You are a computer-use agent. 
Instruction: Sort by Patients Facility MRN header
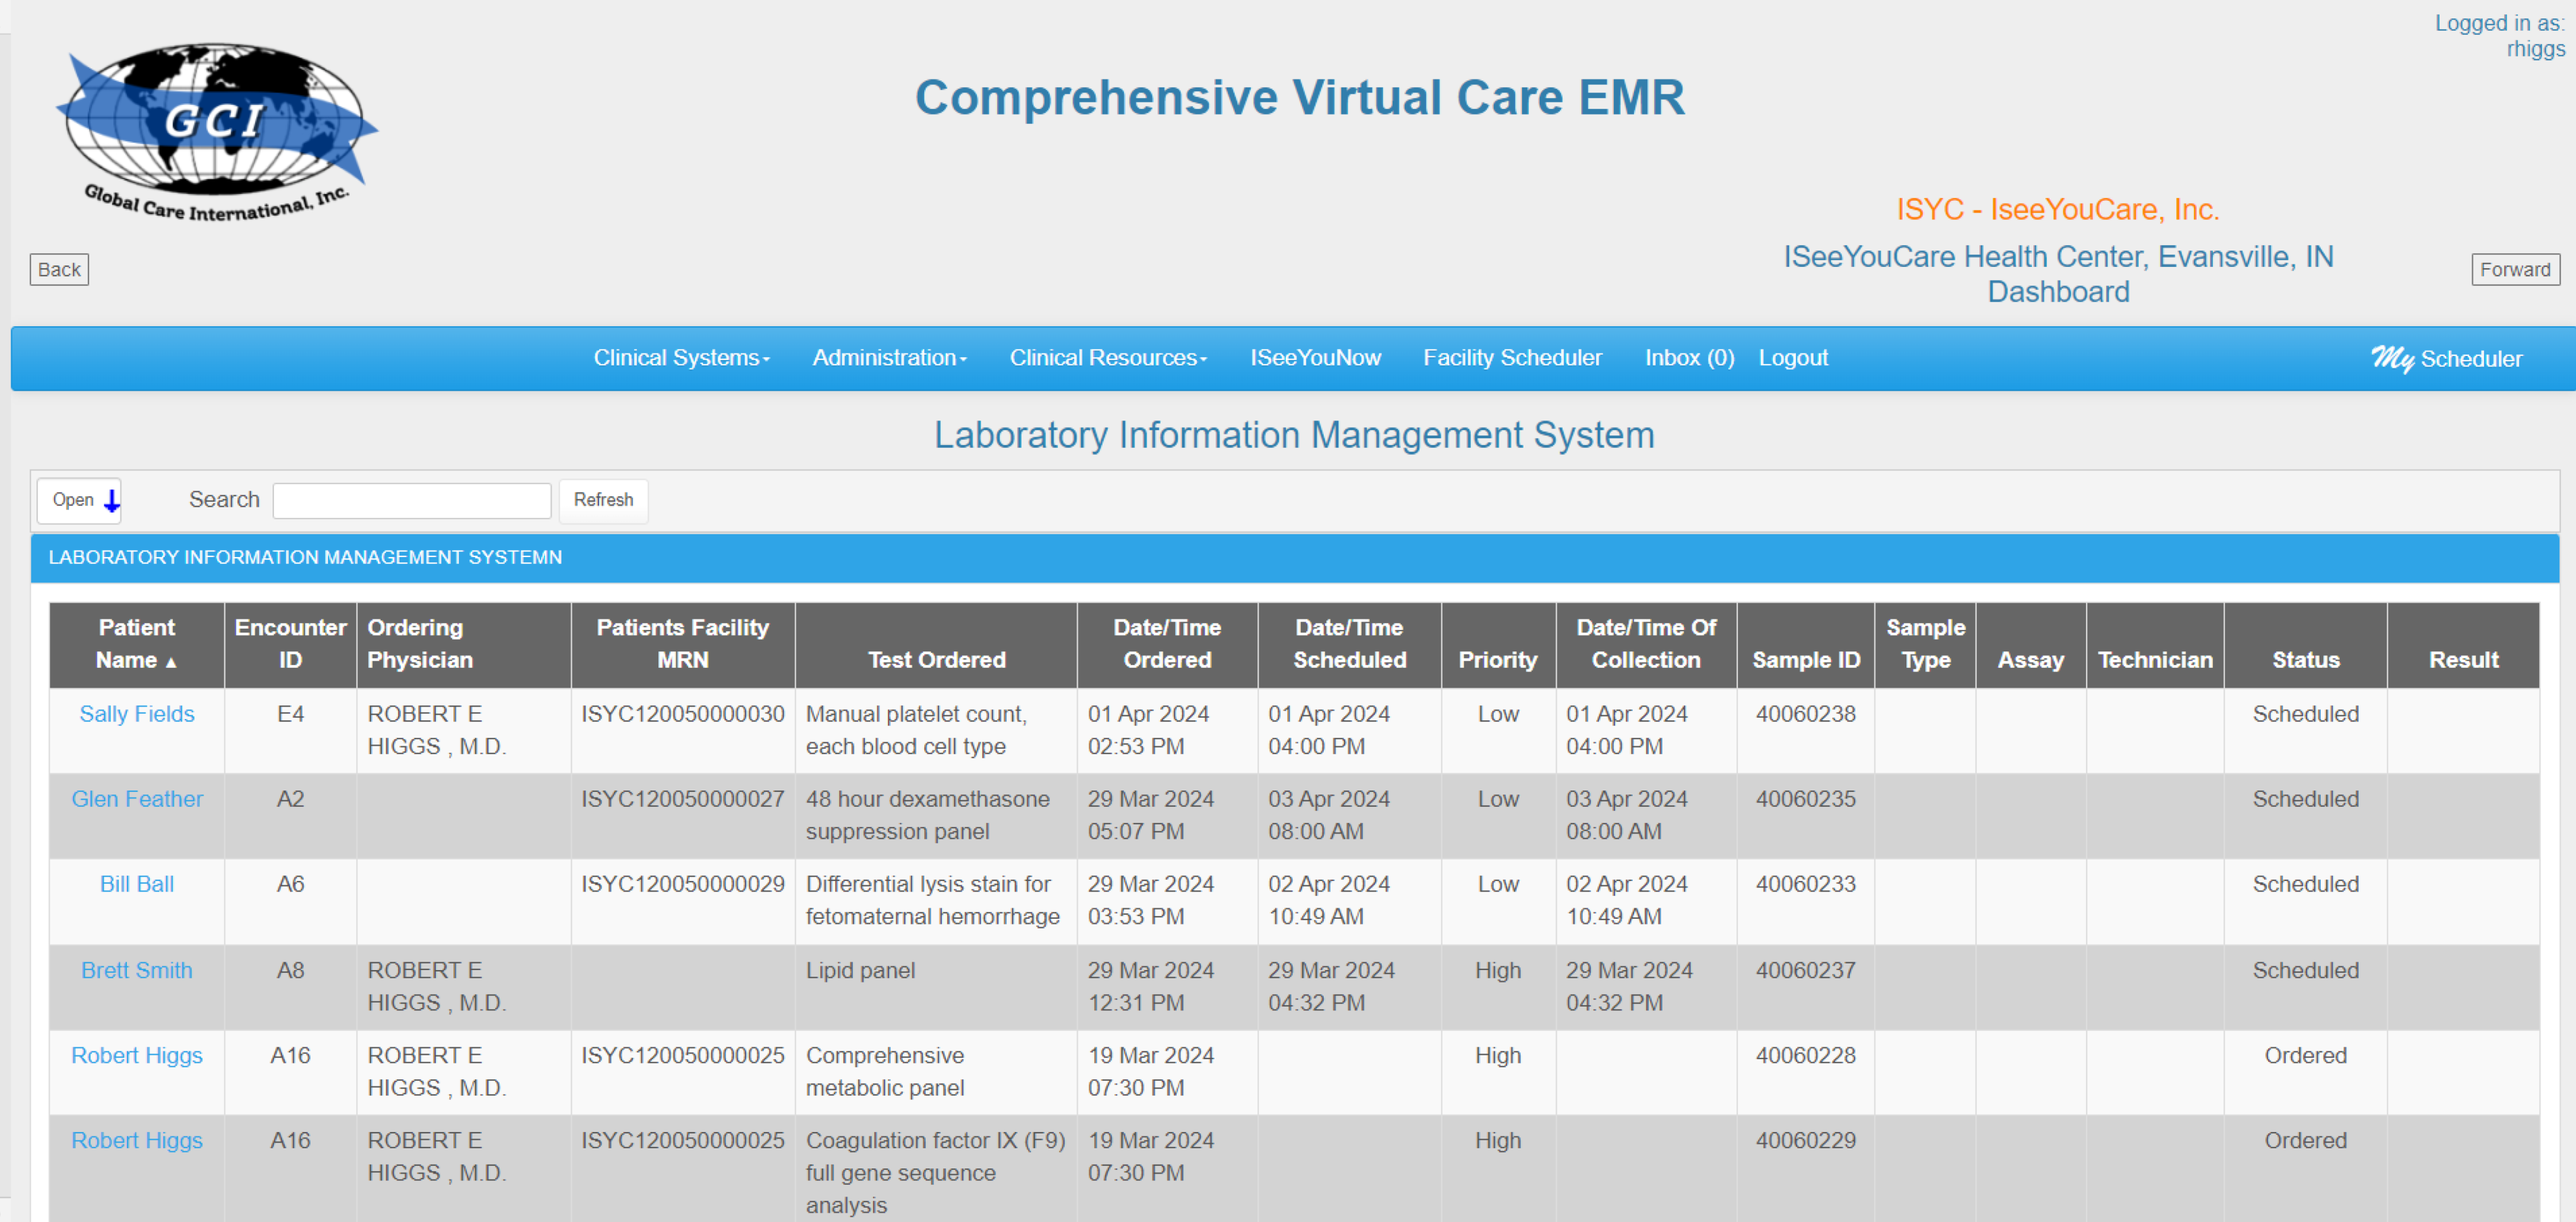coord(683,644)
